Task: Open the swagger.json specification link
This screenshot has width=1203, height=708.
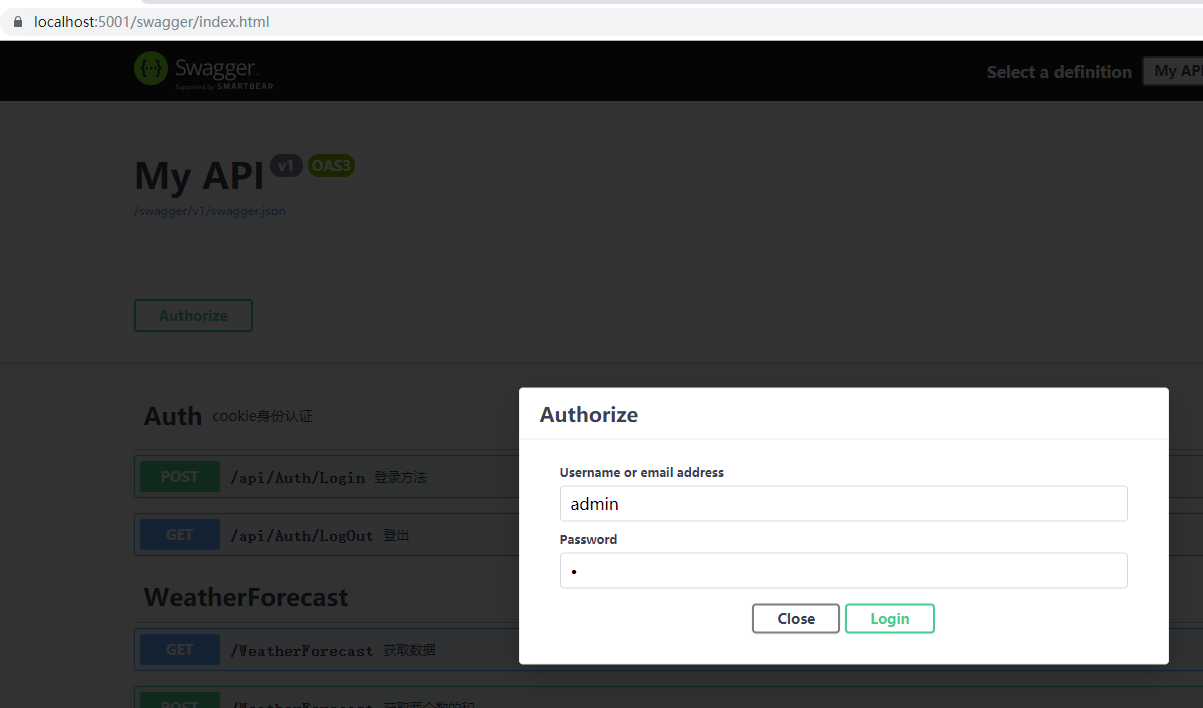Action: 209,210
